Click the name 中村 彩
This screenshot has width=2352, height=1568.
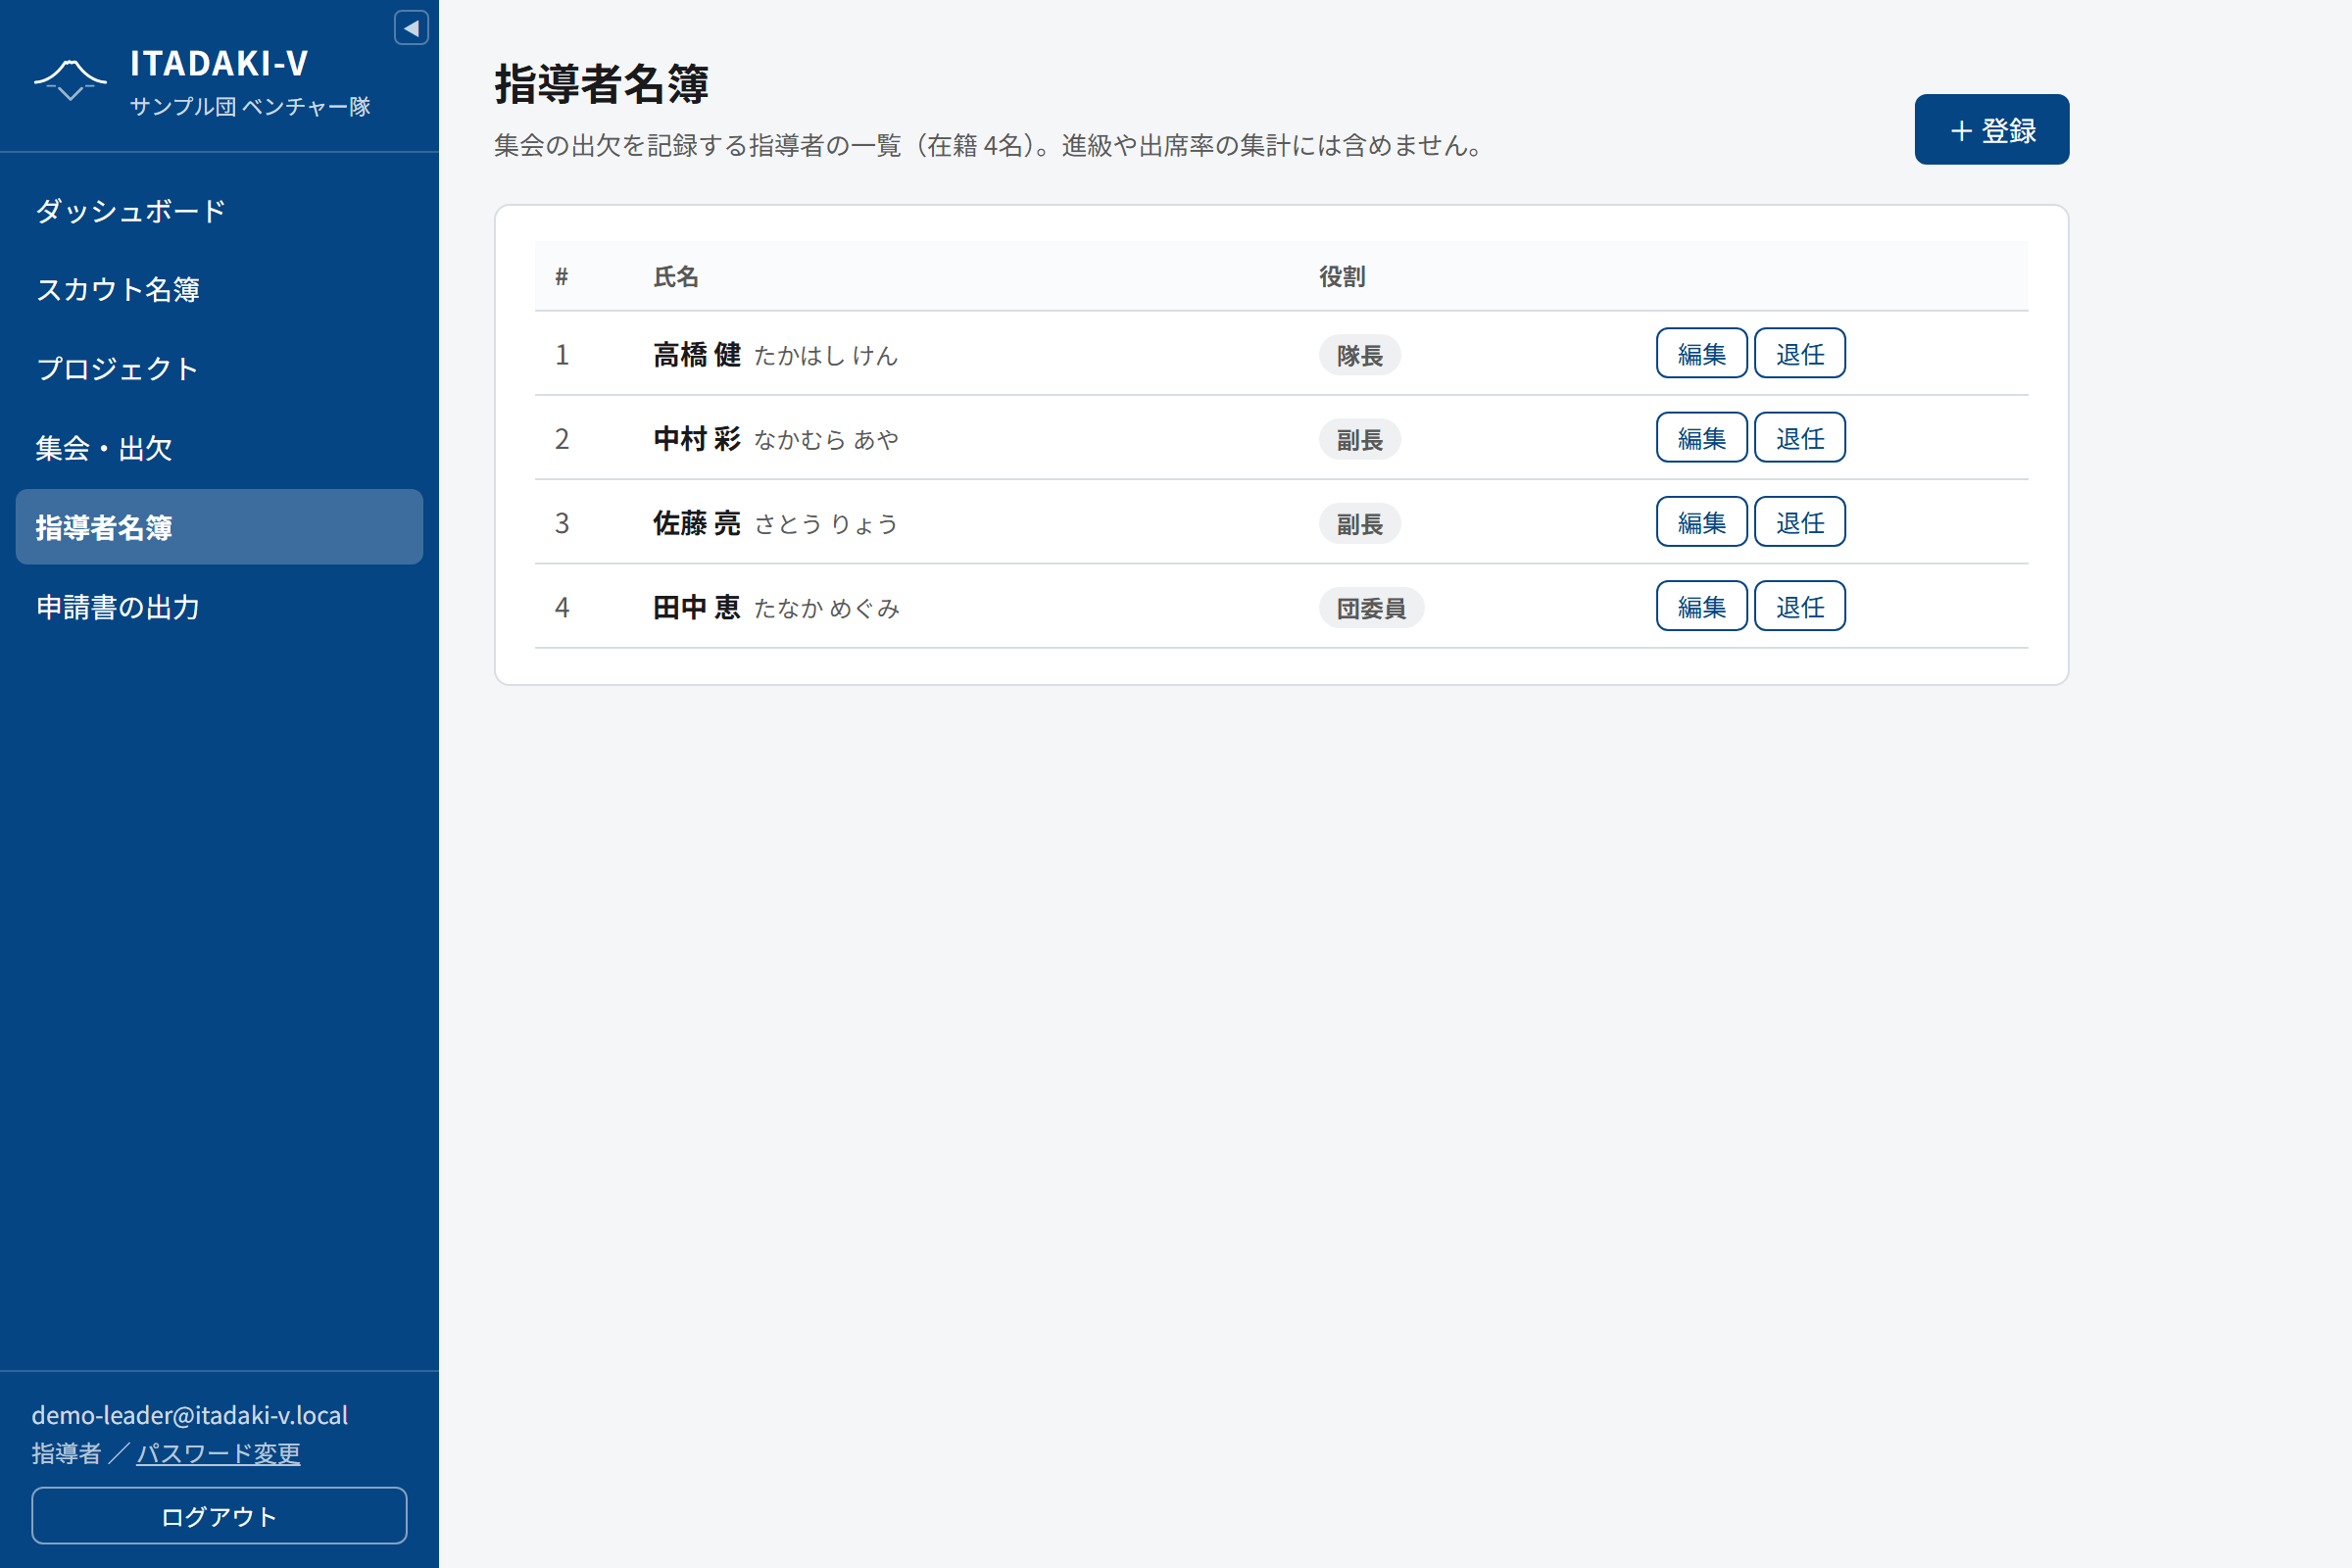tap(697, 439)
